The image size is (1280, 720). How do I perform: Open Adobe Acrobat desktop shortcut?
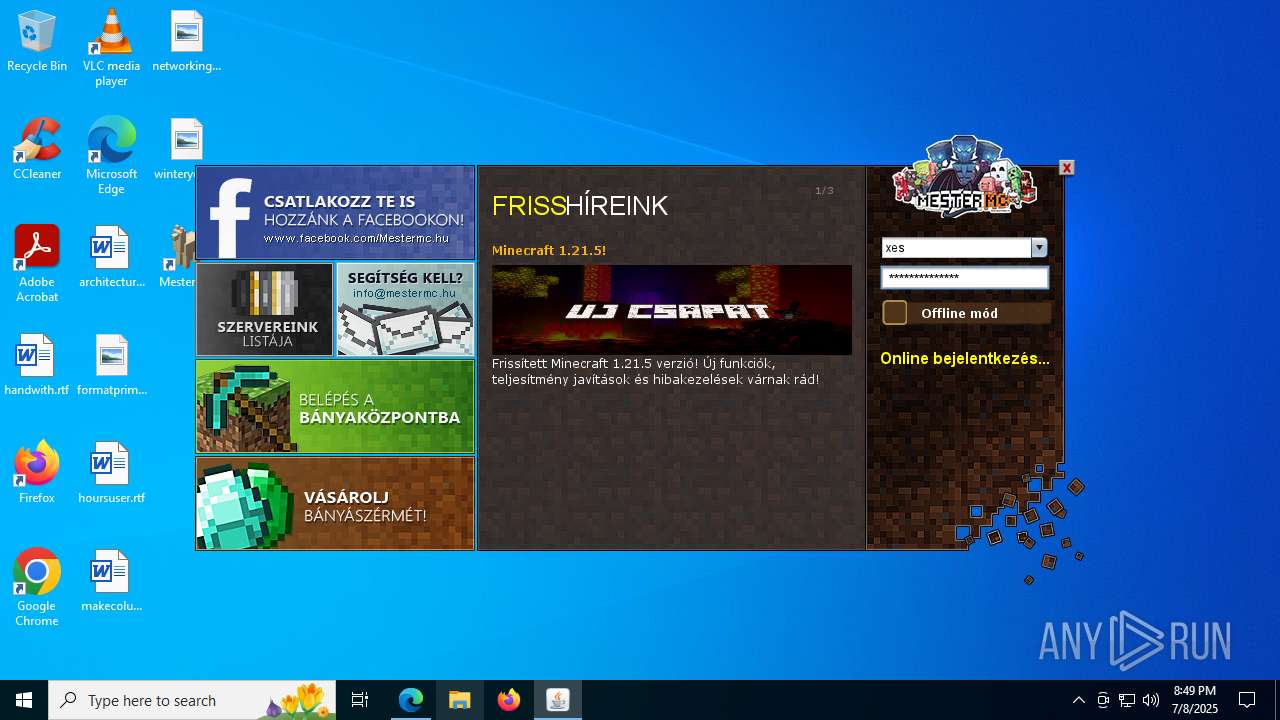tap(37, 263)
